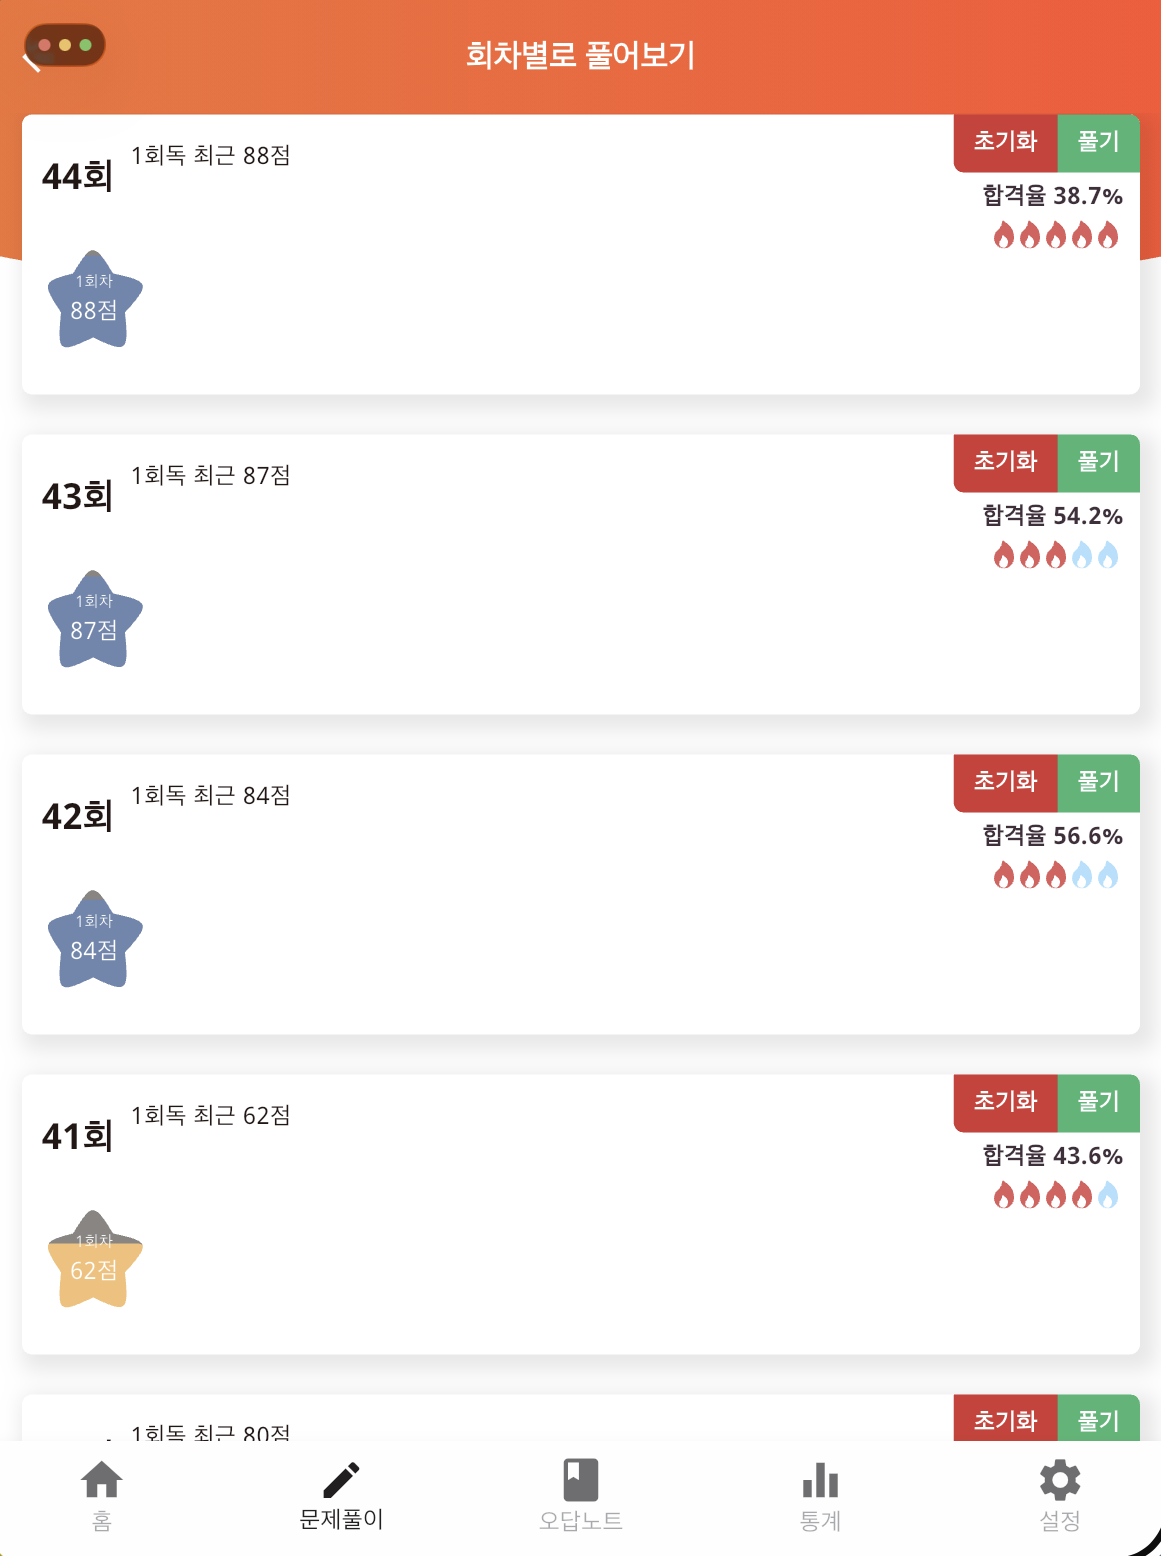Tap the 88점 star badge in 44회

pos(95,299)
